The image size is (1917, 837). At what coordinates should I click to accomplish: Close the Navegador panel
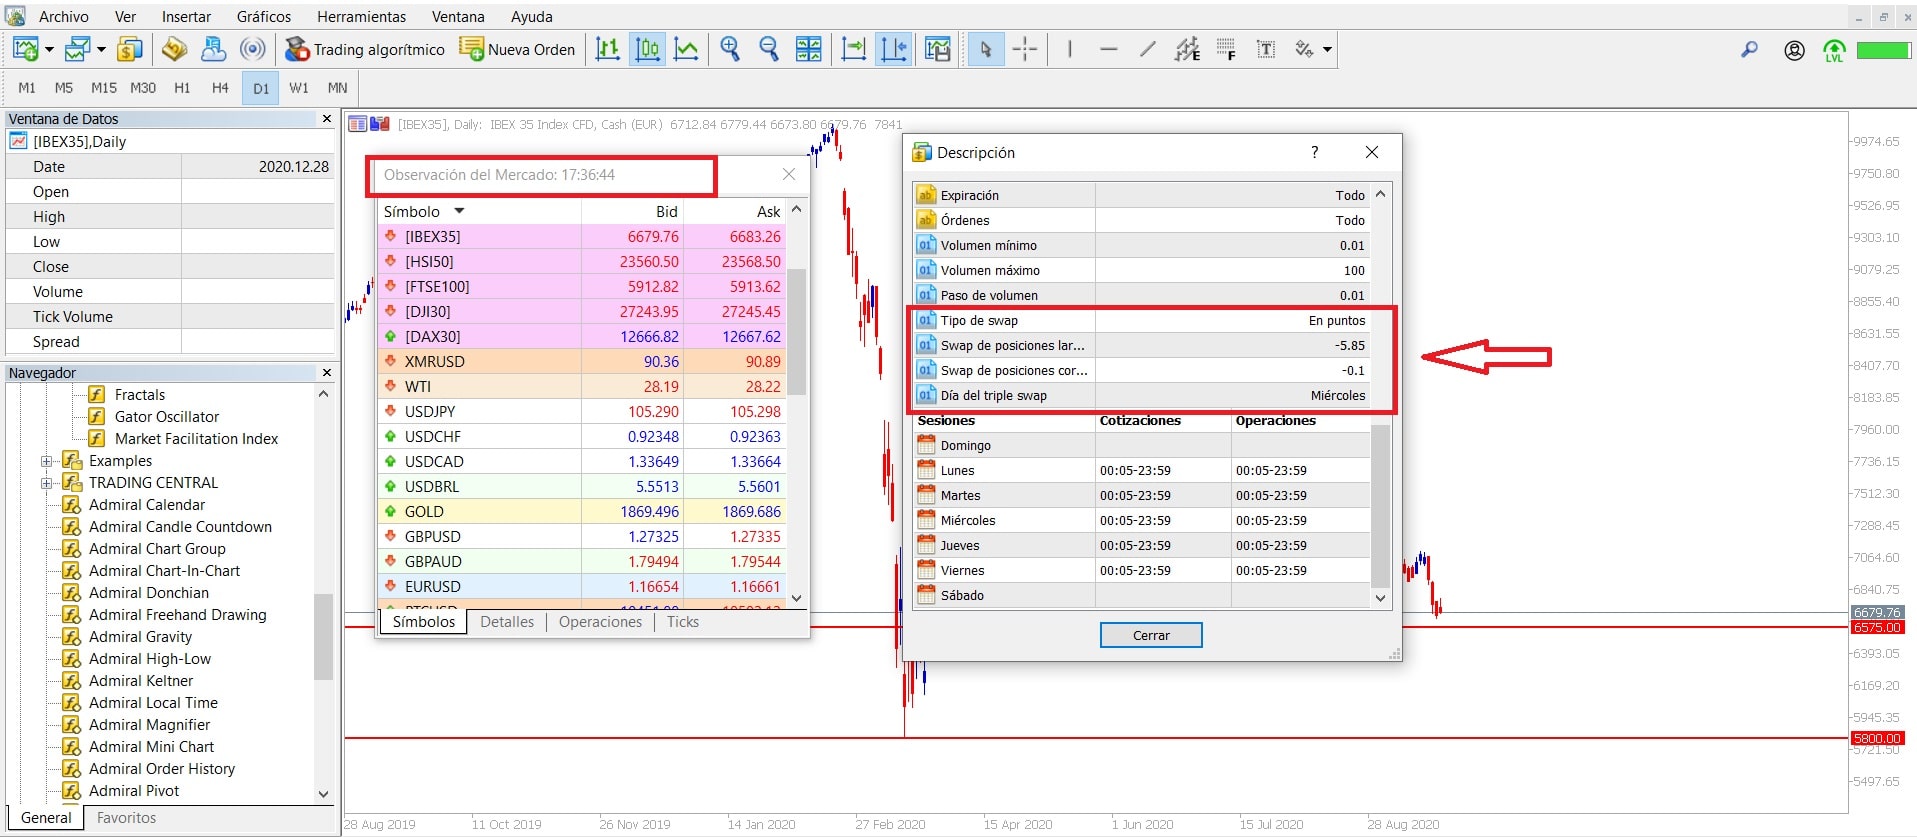[326, 372]
